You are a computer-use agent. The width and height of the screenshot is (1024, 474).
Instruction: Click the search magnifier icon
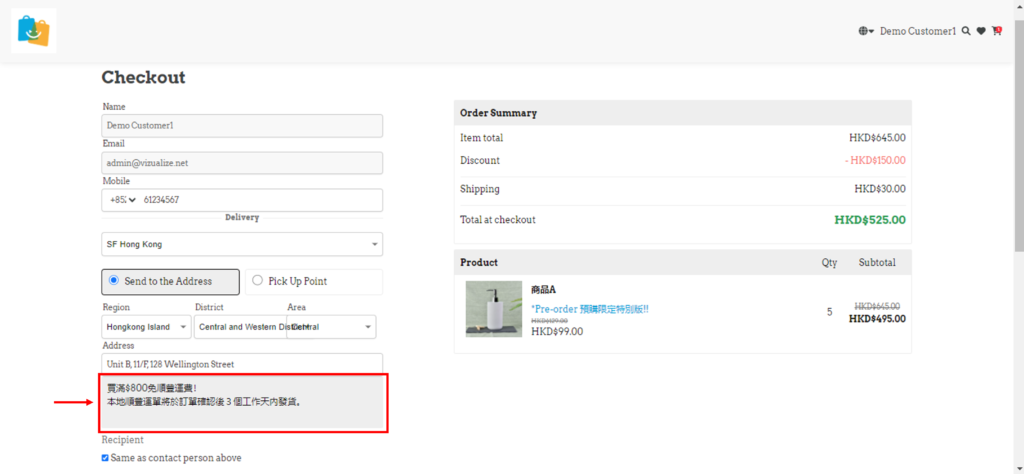coord(965,31)
